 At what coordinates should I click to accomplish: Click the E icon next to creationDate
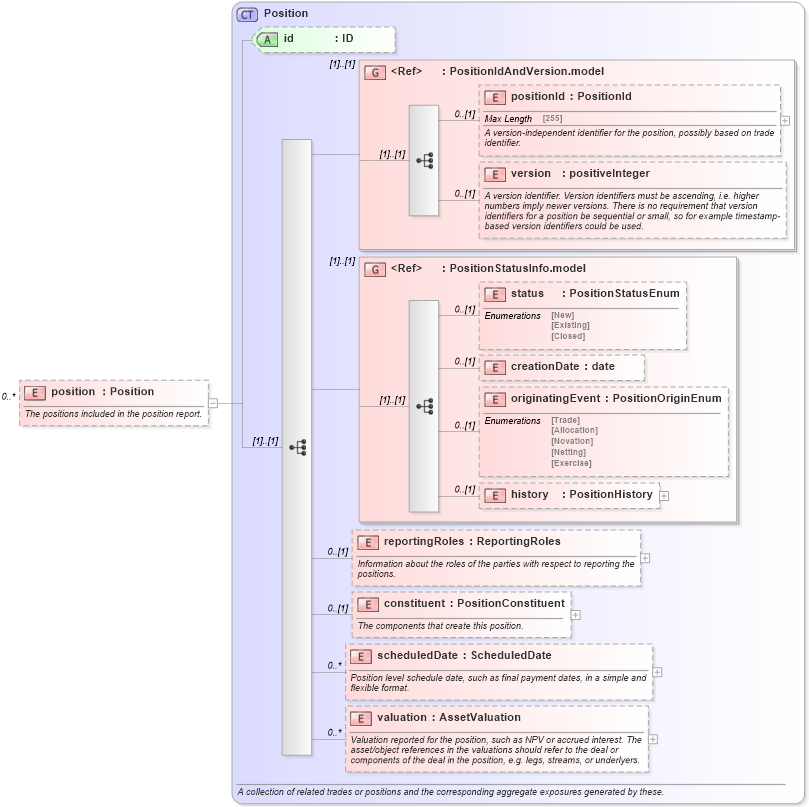[x=495, y=367]
